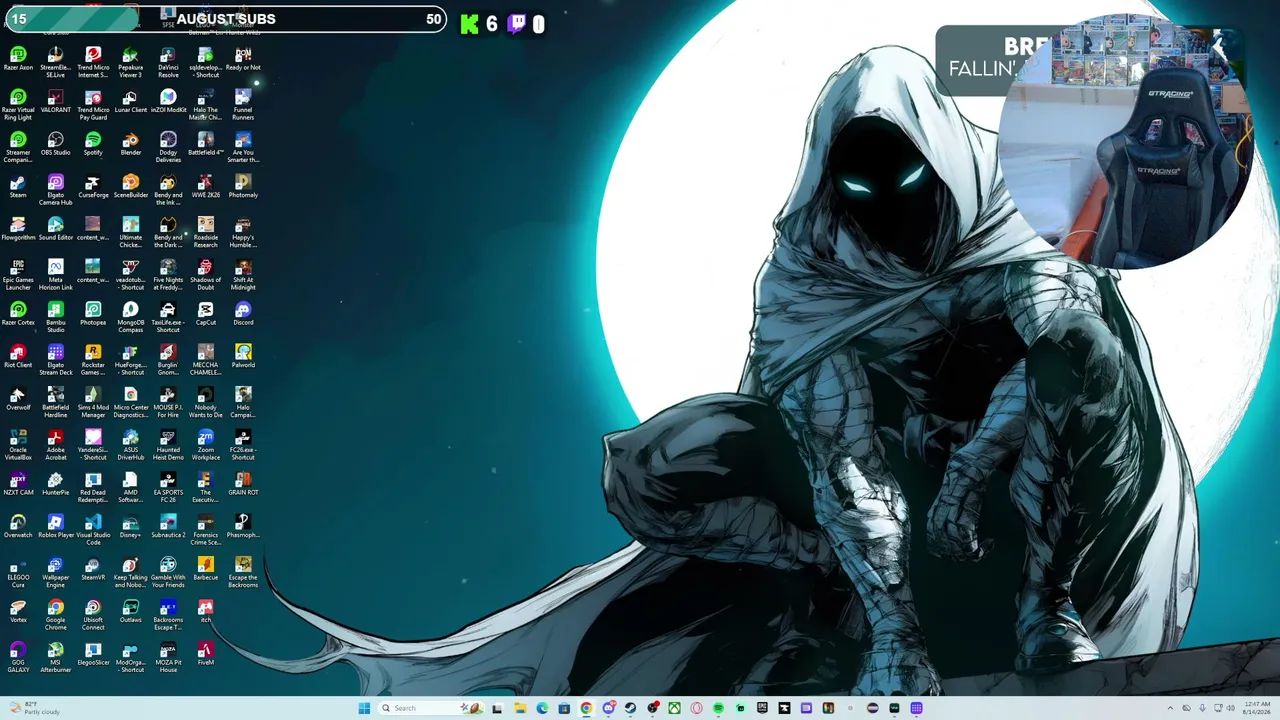Open the MSI Afterburner shortcut
The width and height of the screenshot is (1280, 720).
pyautogui.click(x=55, y=657)
